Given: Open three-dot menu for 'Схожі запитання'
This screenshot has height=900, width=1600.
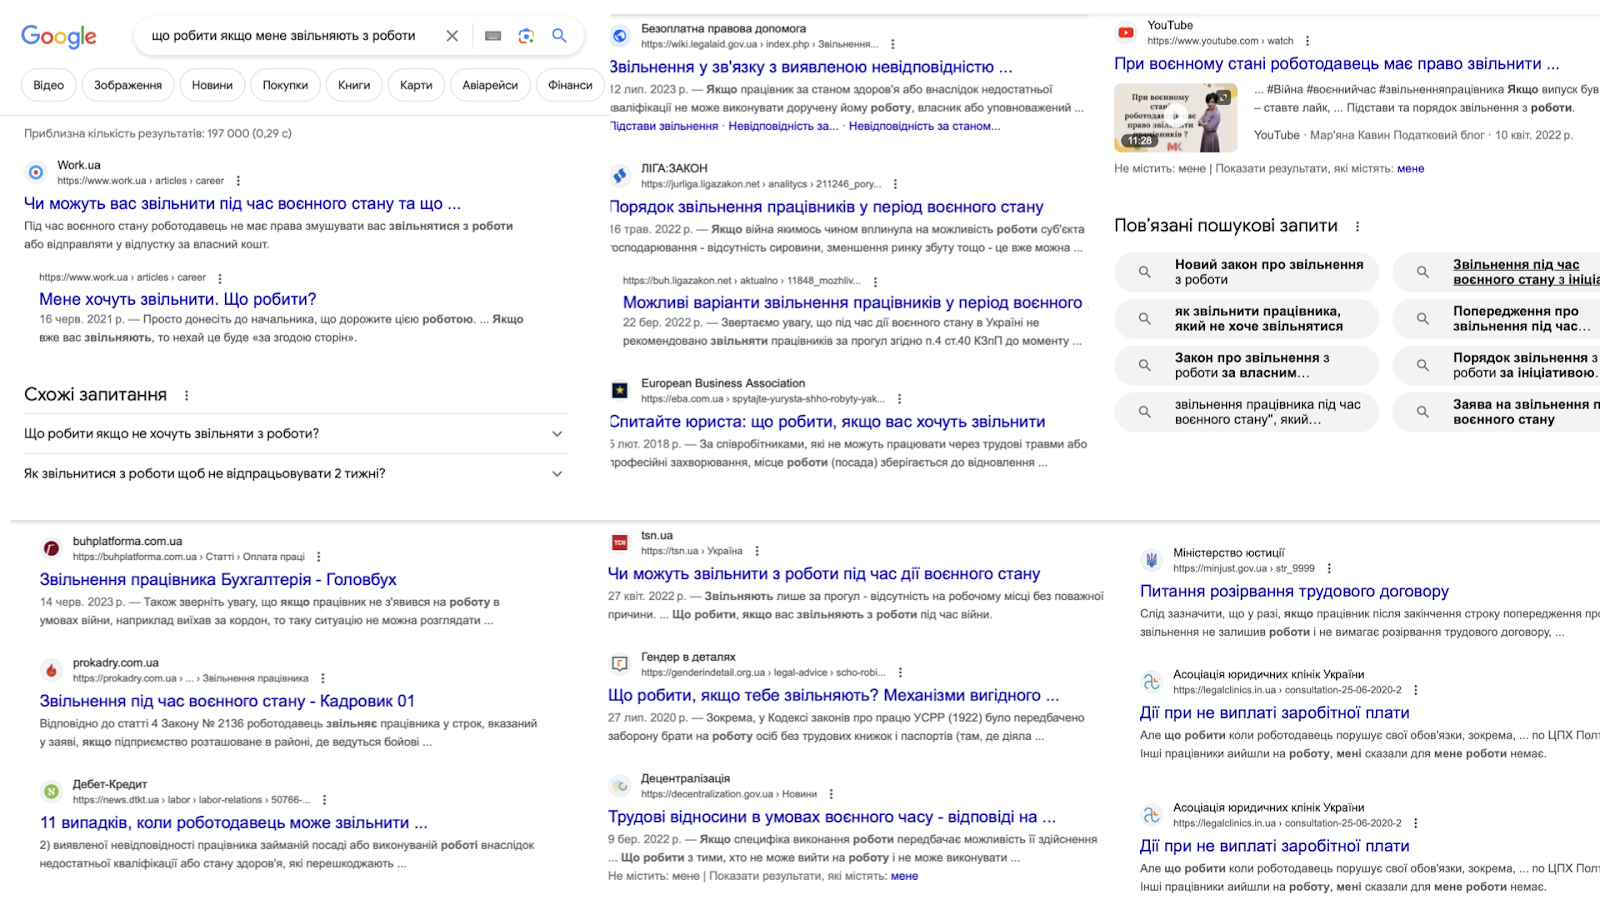Looking at the screenshot, I should point(186,395).
